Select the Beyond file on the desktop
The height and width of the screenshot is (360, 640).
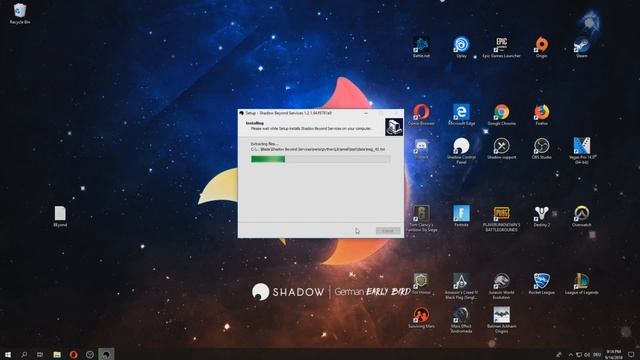pyautogui.click(x=60, y=216)
